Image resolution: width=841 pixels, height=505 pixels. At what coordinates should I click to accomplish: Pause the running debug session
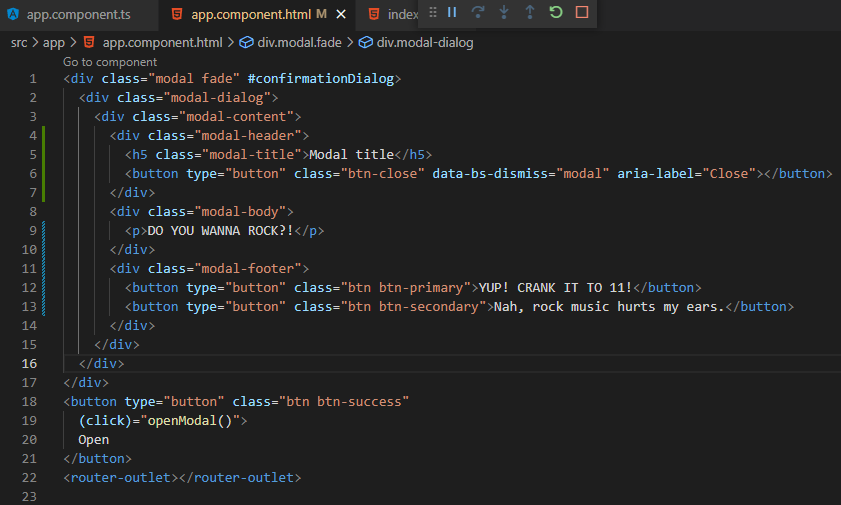[452, 13]
